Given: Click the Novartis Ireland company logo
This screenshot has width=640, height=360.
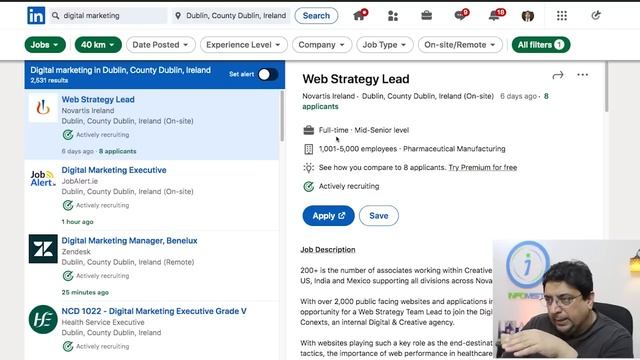Looking at the screenshot, I should 43,108.
